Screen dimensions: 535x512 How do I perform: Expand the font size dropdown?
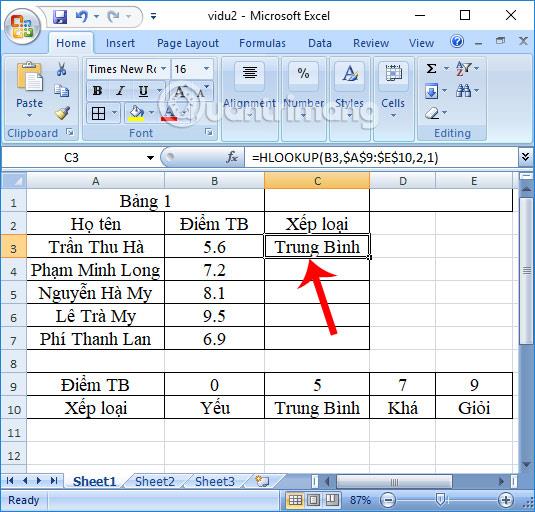pyautogui.click(x=206, y=69)
